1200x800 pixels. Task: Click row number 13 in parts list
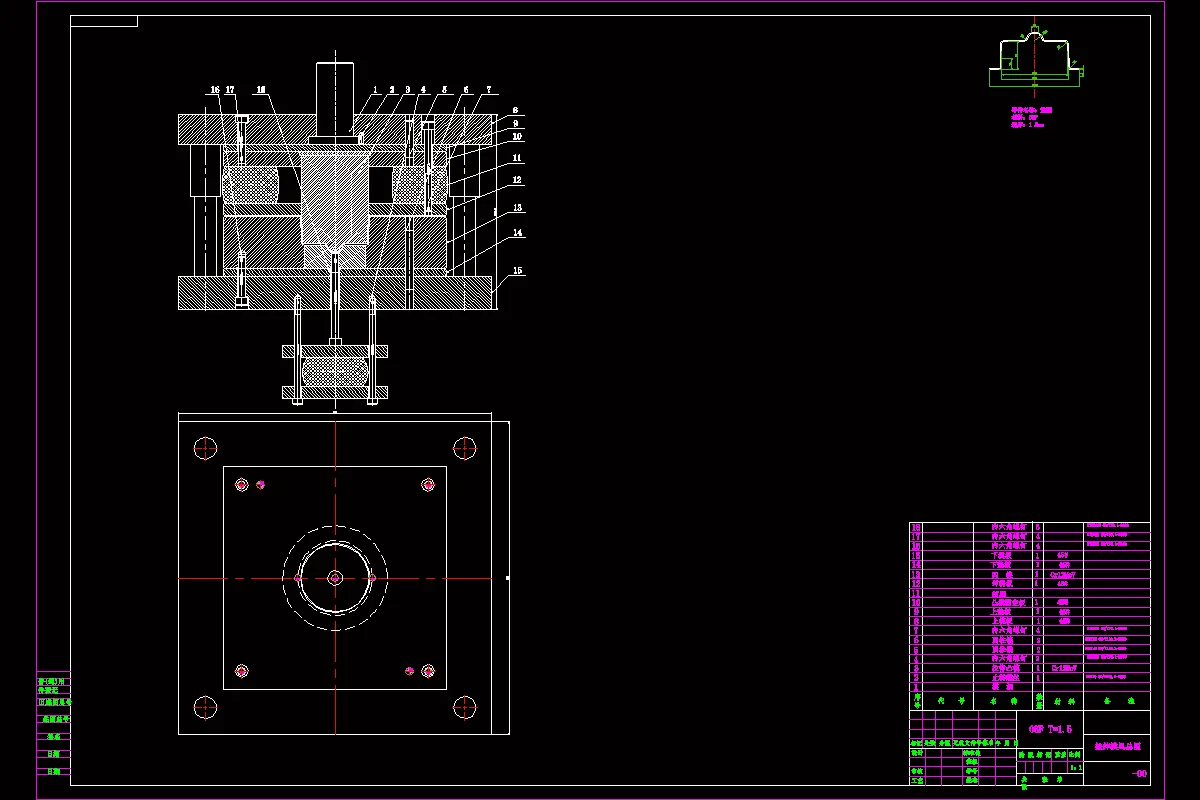click(x=1030, y=574)
